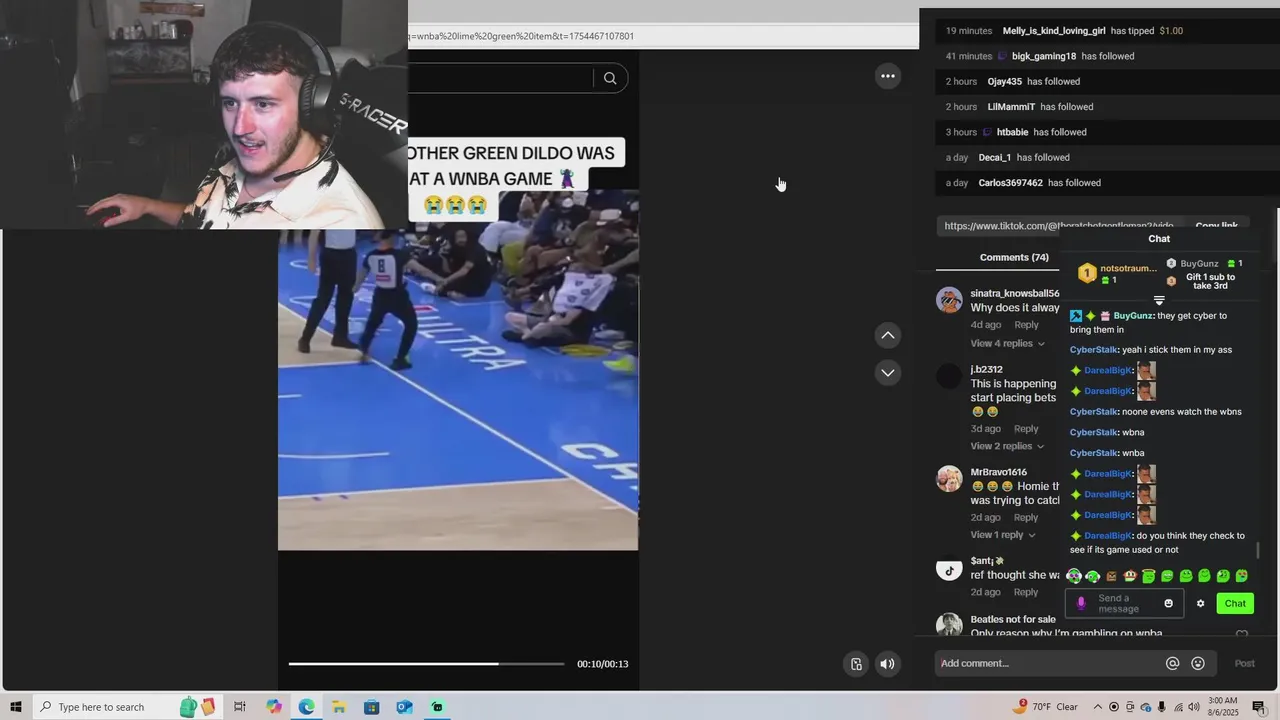Open File Explorer from taskbar

(x=339, y=707)
